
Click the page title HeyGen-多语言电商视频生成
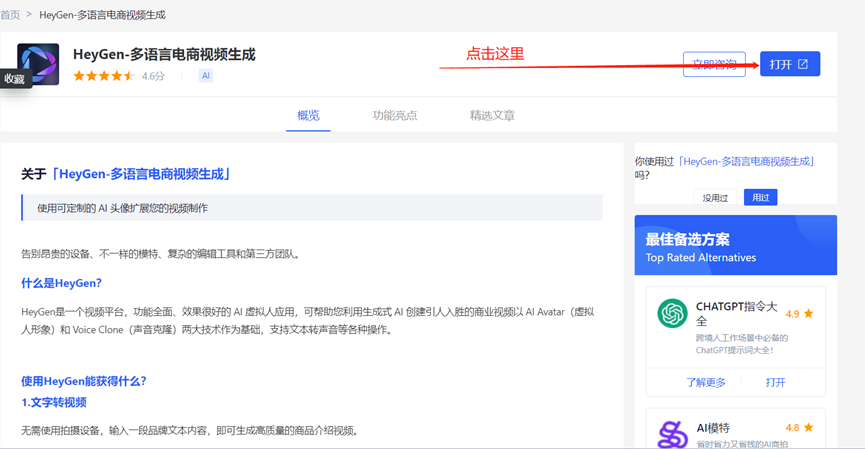164,55
